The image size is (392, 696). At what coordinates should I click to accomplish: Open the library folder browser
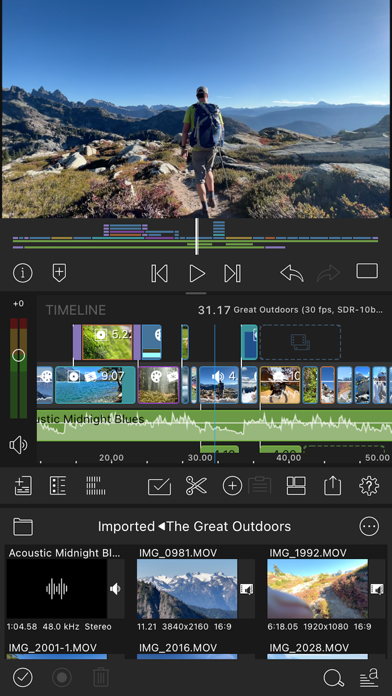(x=23, y=526)
